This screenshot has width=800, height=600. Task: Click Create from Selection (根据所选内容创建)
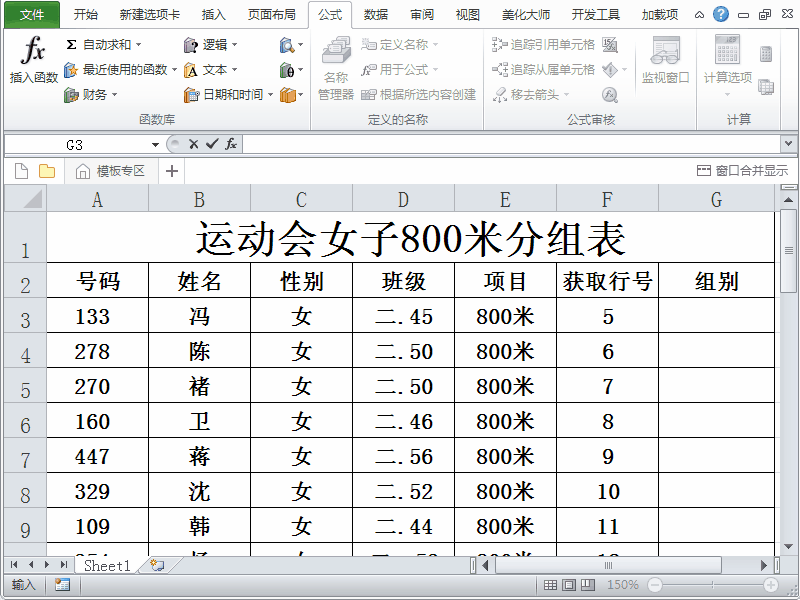418,94
